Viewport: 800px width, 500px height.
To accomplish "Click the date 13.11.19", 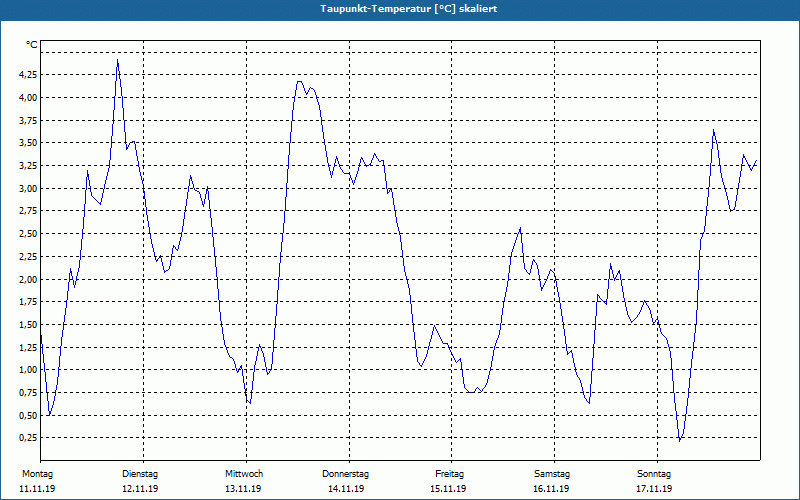I will [243, 489].
